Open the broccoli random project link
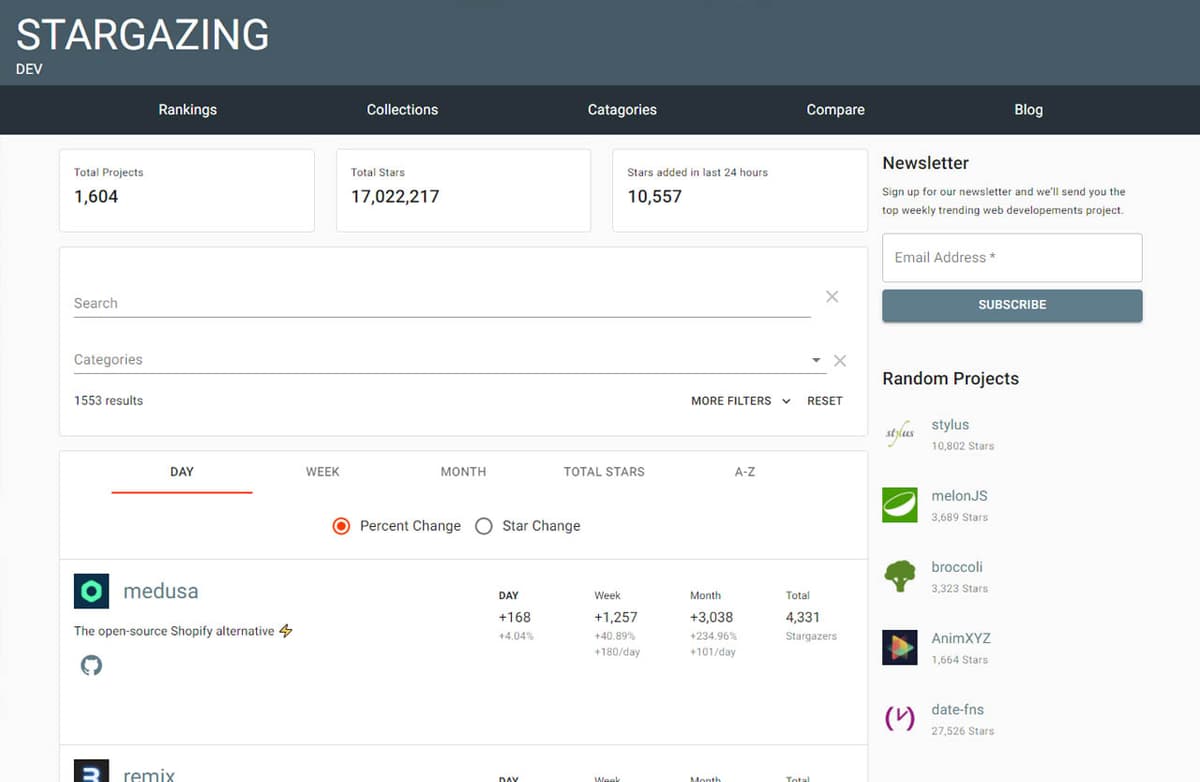Screen dimensions: 1200x782 (x=957, y=567)
